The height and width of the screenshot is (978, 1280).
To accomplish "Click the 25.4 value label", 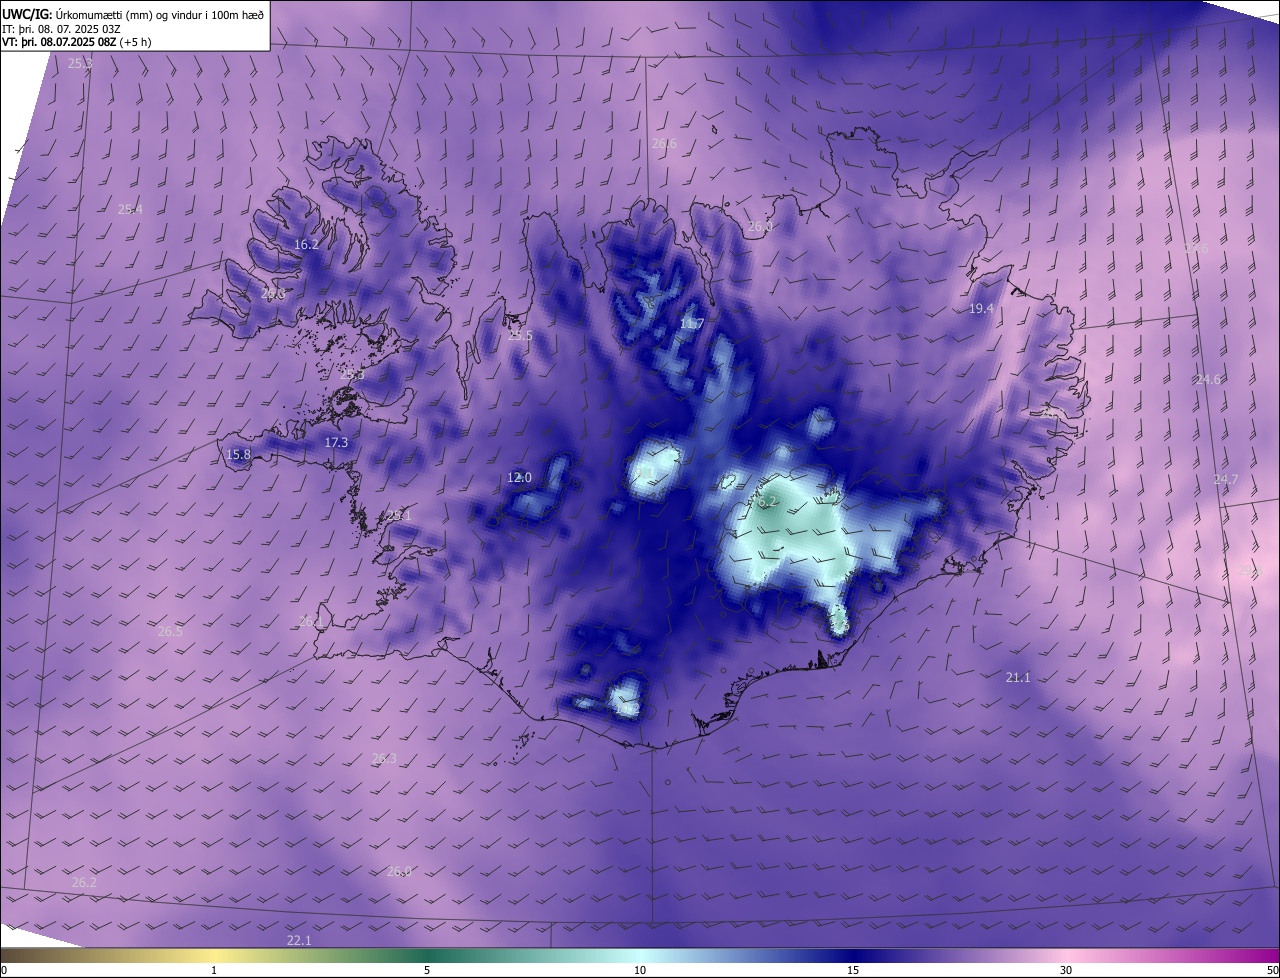I will pyautogui.click(x=130, y=209).
